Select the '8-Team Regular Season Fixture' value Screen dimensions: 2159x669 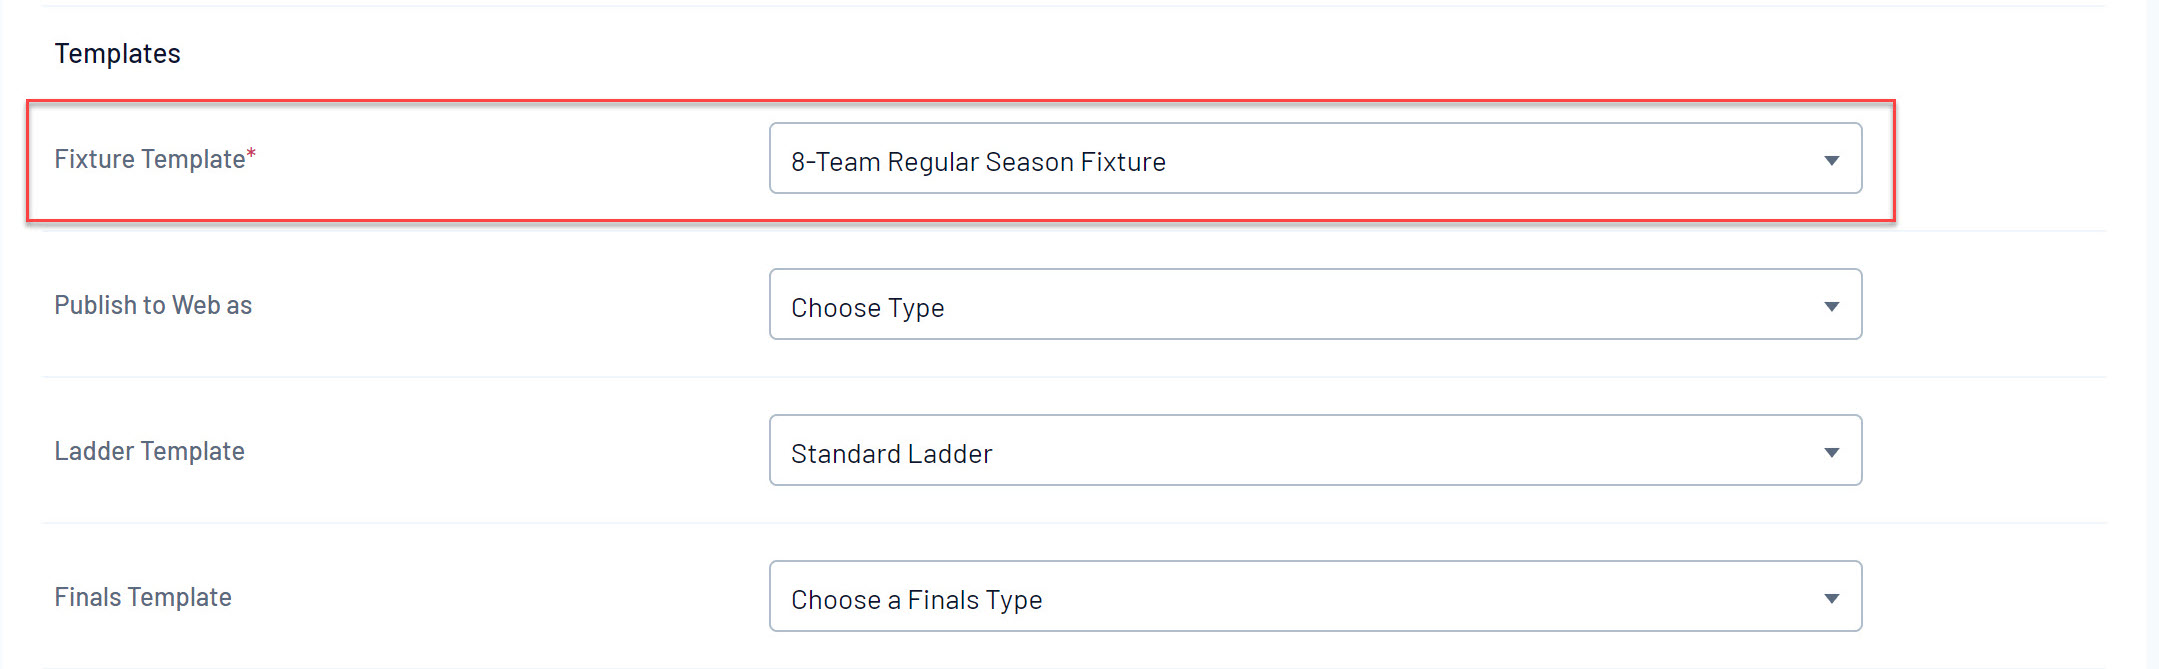pos(978,162)
